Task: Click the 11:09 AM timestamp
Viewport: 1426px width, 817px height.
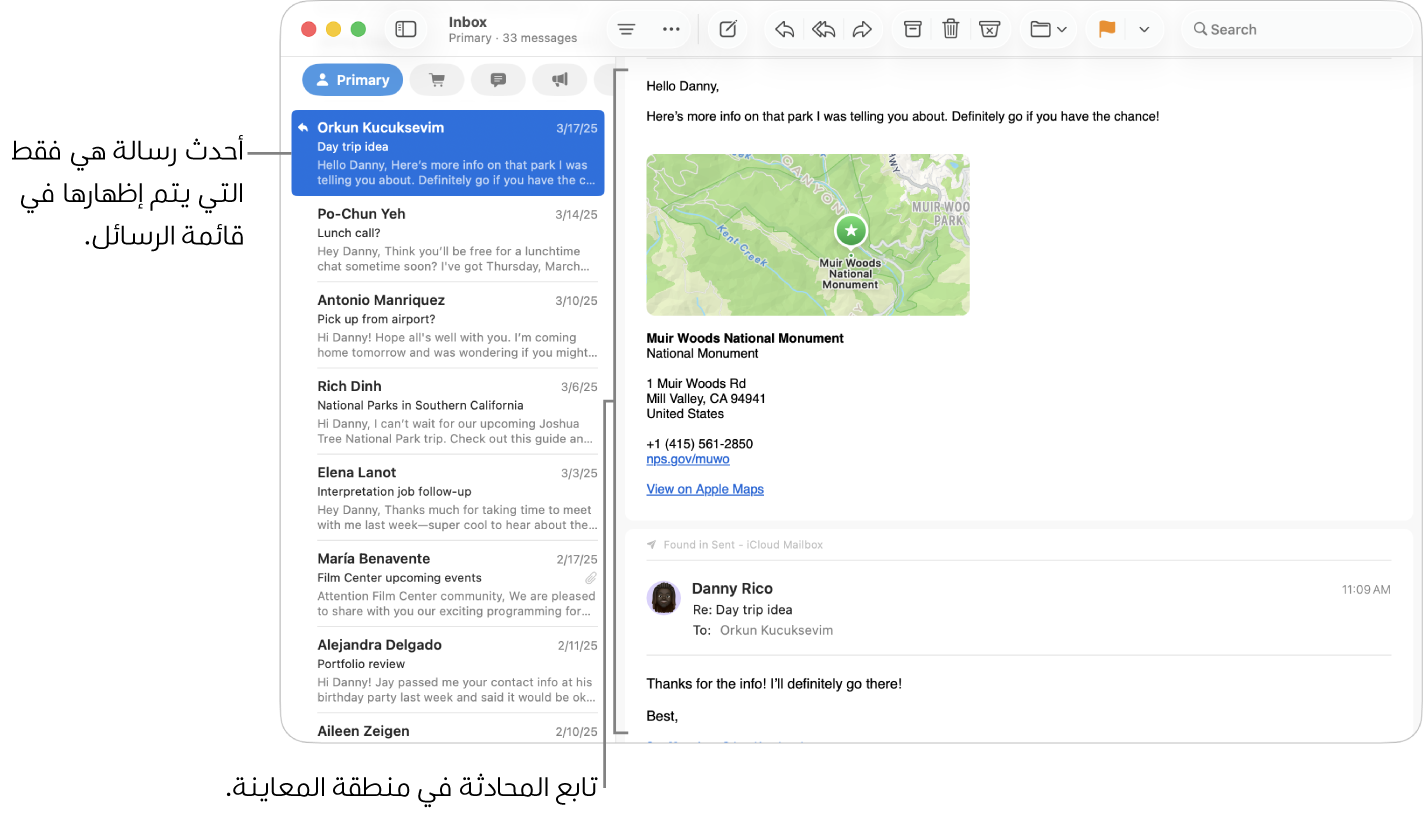Action: pyautogui.click(x=1366, y=590)
